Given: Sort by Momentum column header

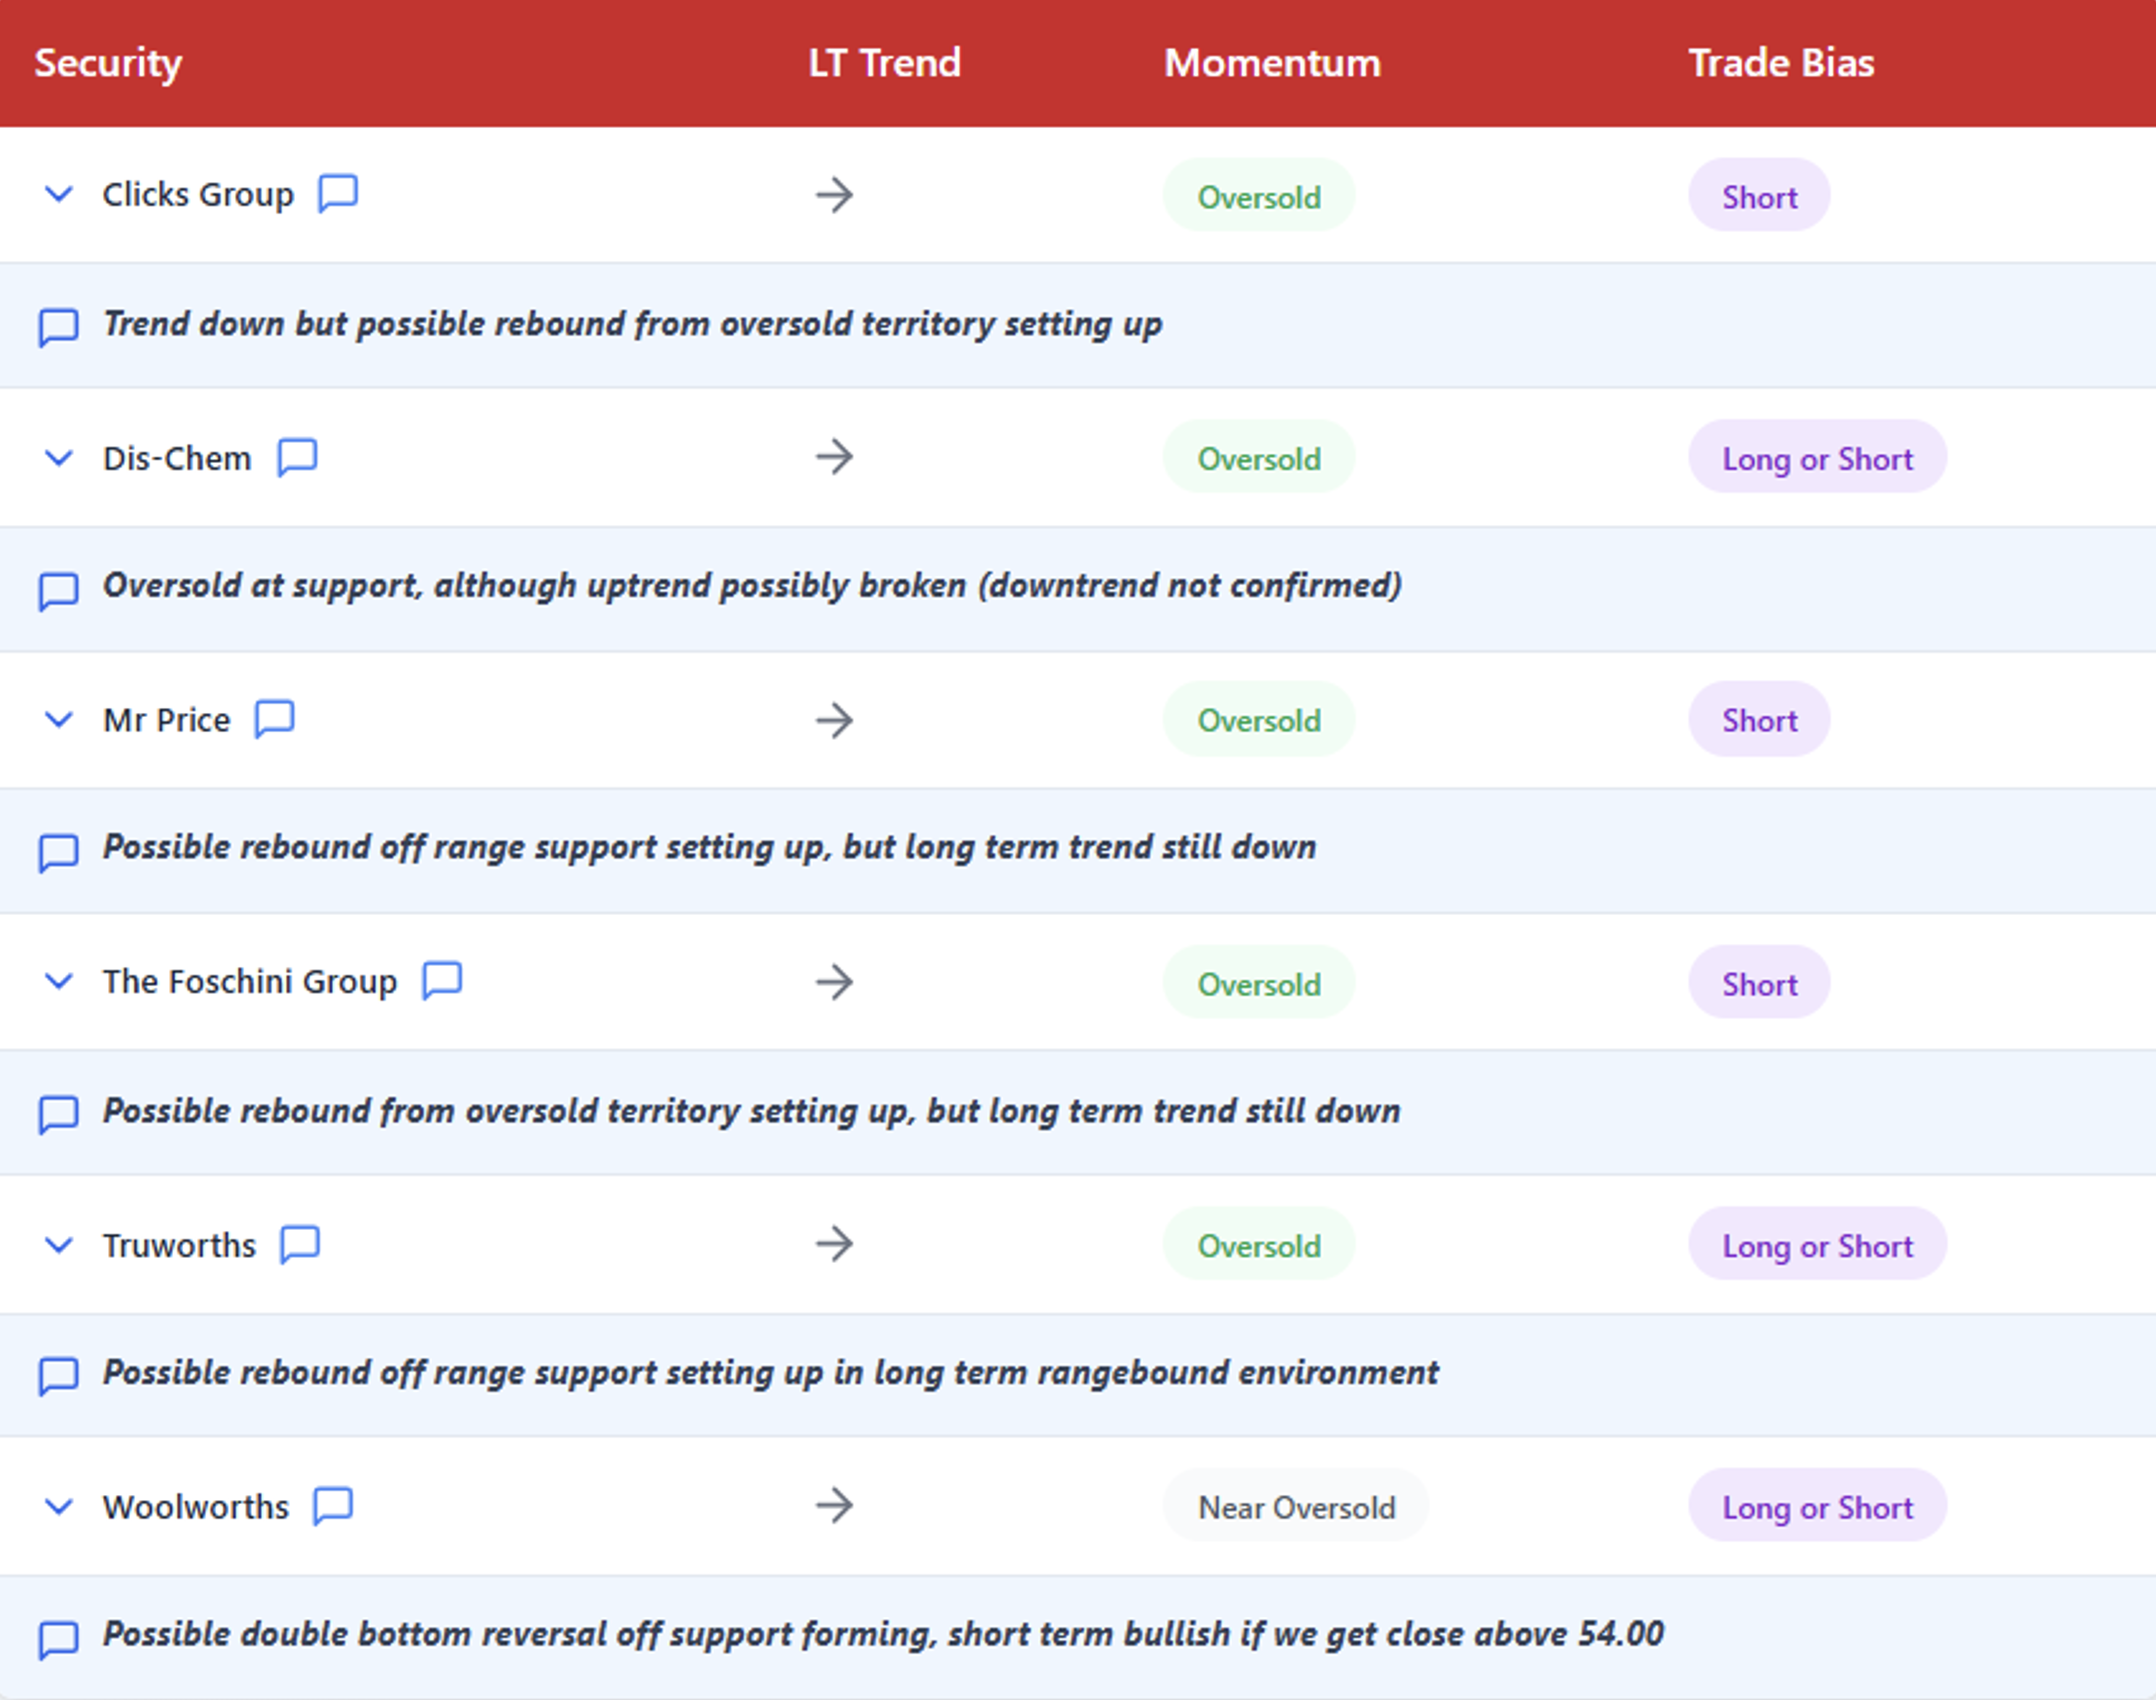Looking at the screenshot, I should [x=1271, y=63].
